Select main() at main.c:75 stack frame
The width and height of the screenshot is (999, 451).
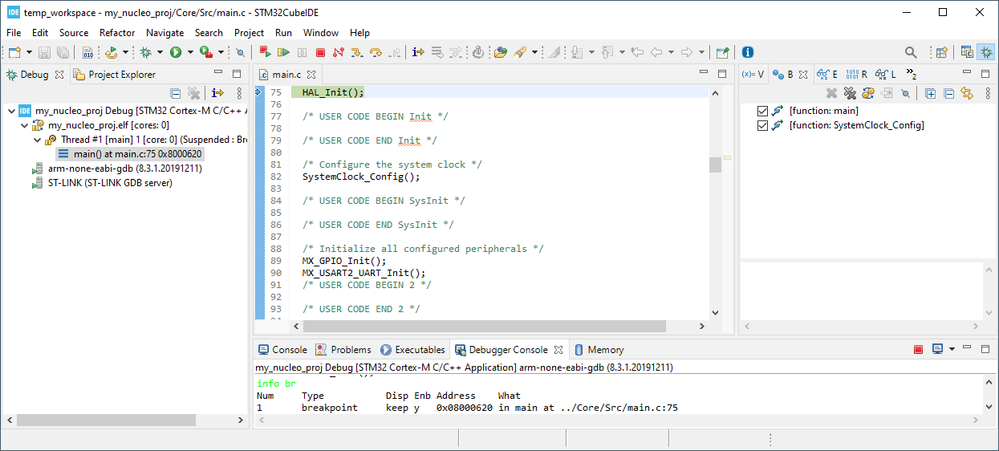[x=131, y=154]
